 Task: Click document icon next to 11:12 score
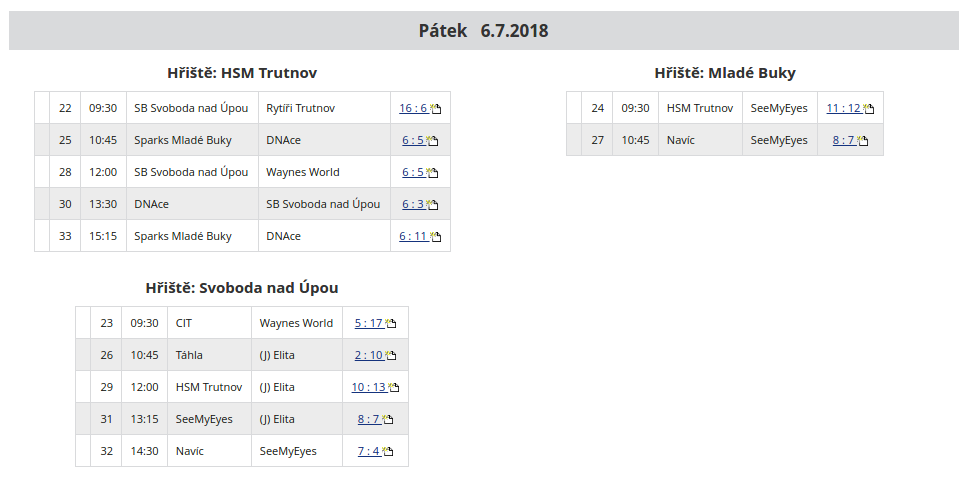tap(868, 109)
